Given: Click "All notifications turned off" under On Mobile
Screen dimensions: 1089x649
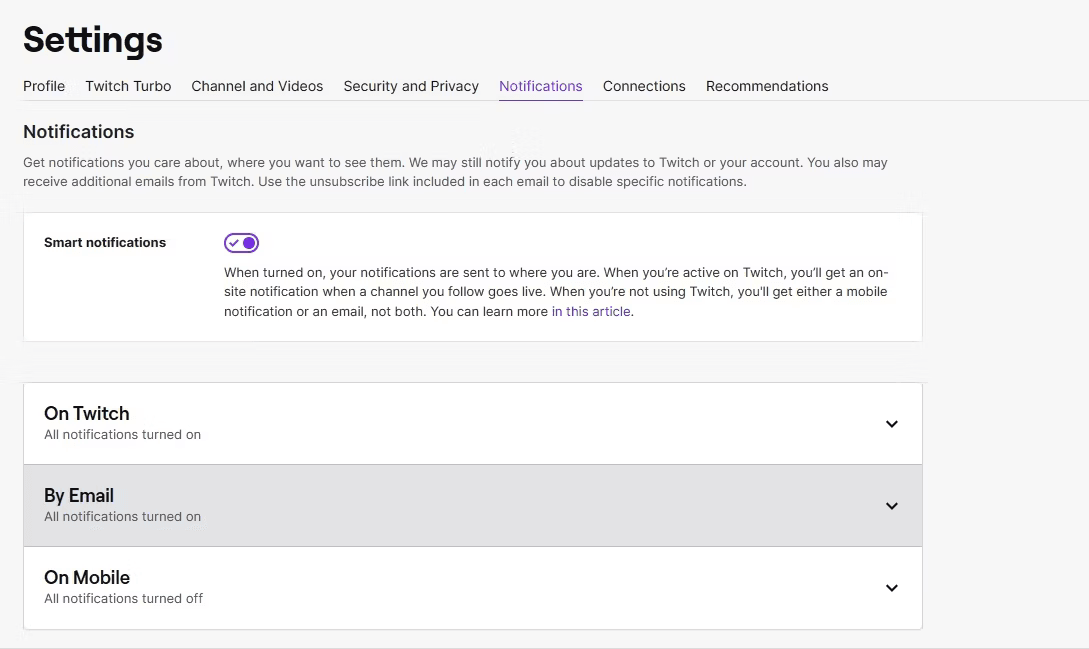Looking at the screenshot, I should pos(123,598).
